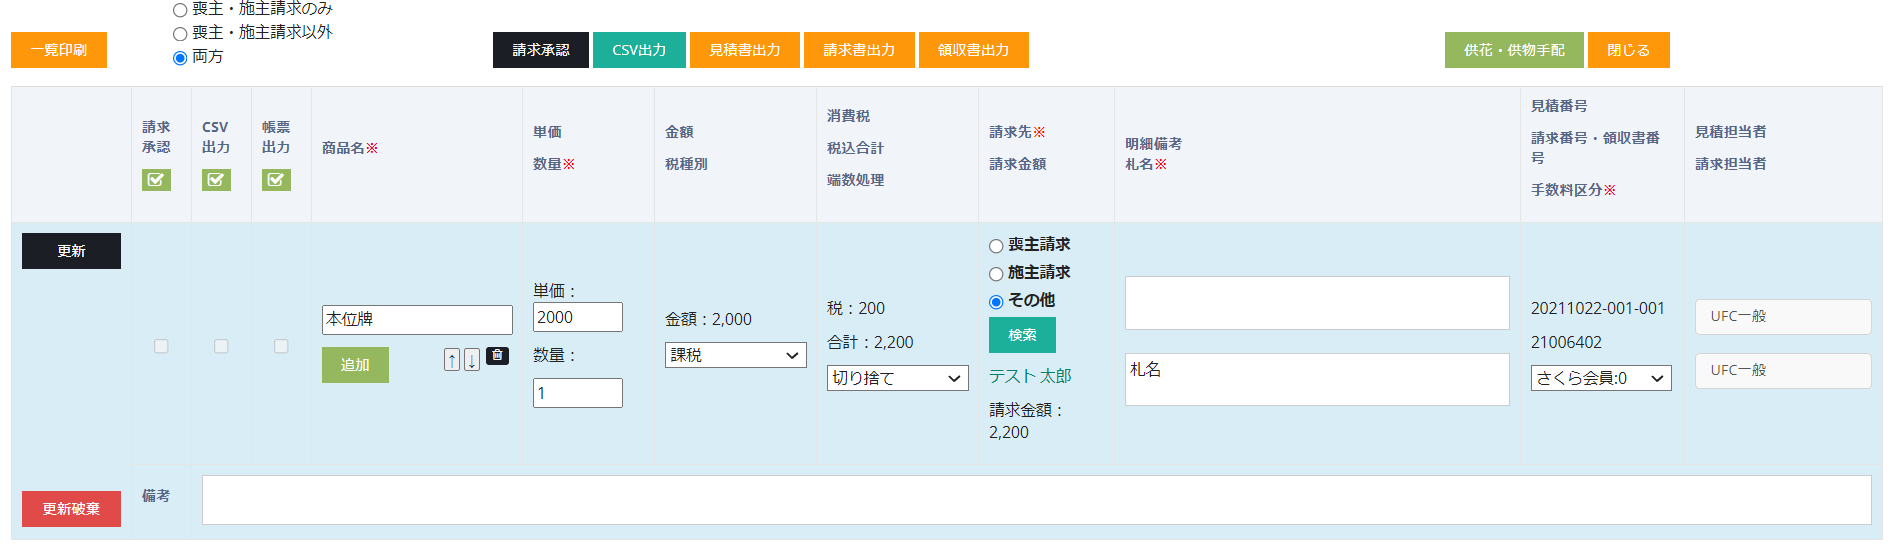The width and height of the screenshot is (1895, 550).
Task: Delete the item row using trash icon
Action: pos(497,356)
